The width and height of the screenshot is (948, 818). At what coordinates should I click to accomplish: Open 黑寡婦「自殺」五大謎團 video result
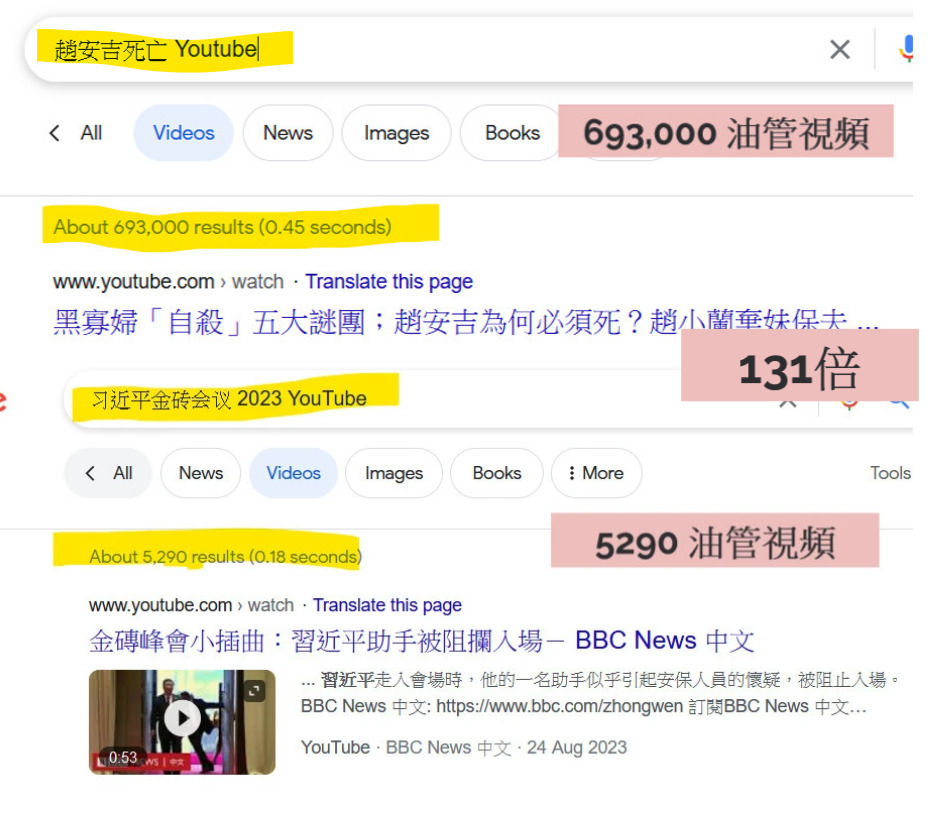click(x=466, y=322)
